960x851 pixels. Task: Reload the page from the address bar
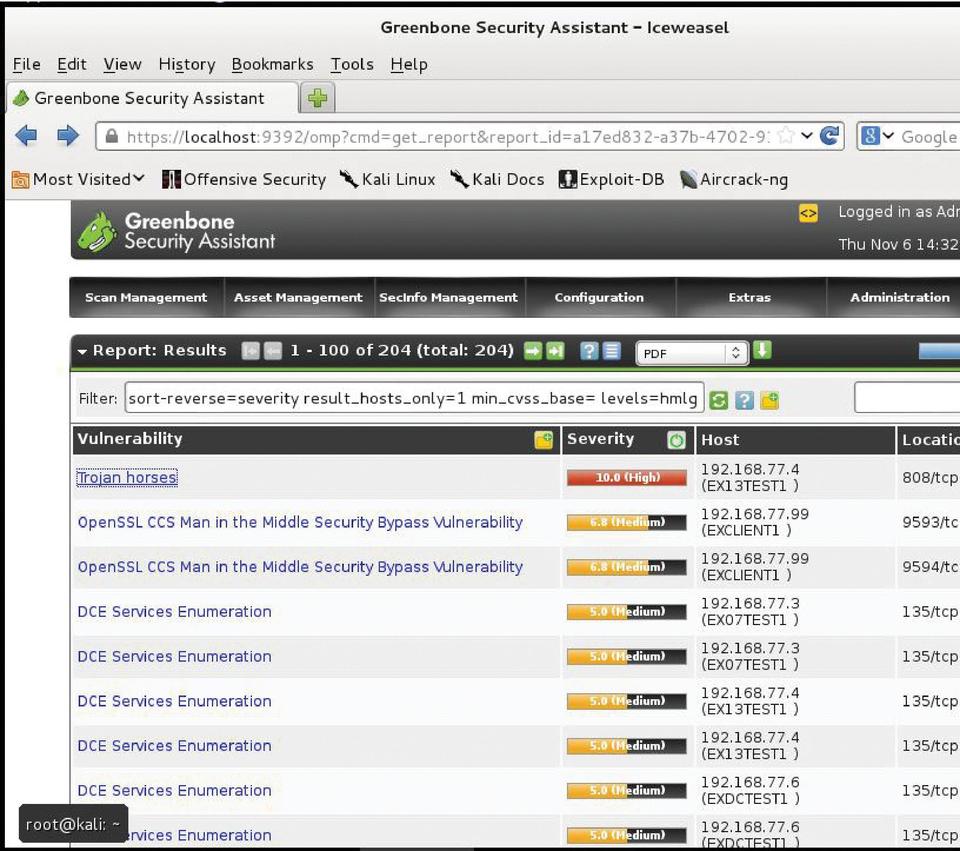(829, 136)
